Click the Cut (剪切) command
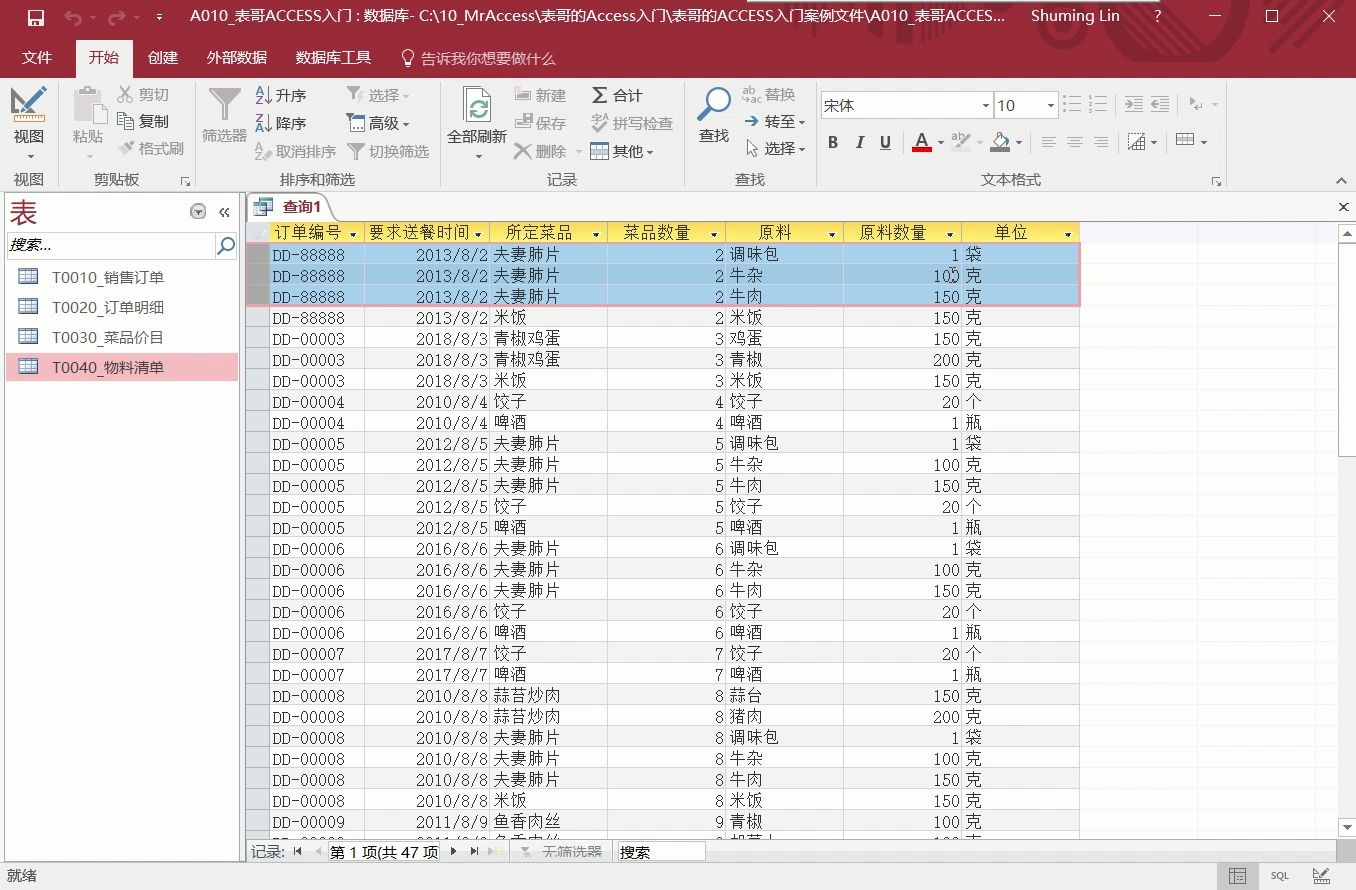 [142, 95]
